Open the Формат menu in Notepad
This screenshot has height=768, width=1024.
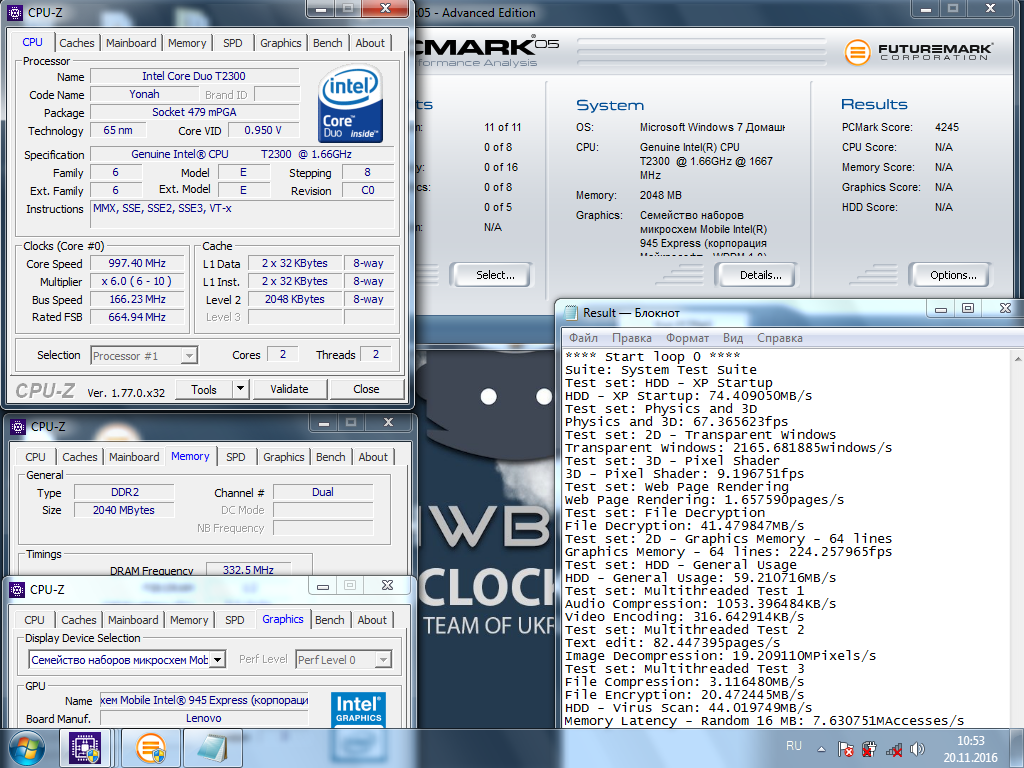click(x=687, y=338)
